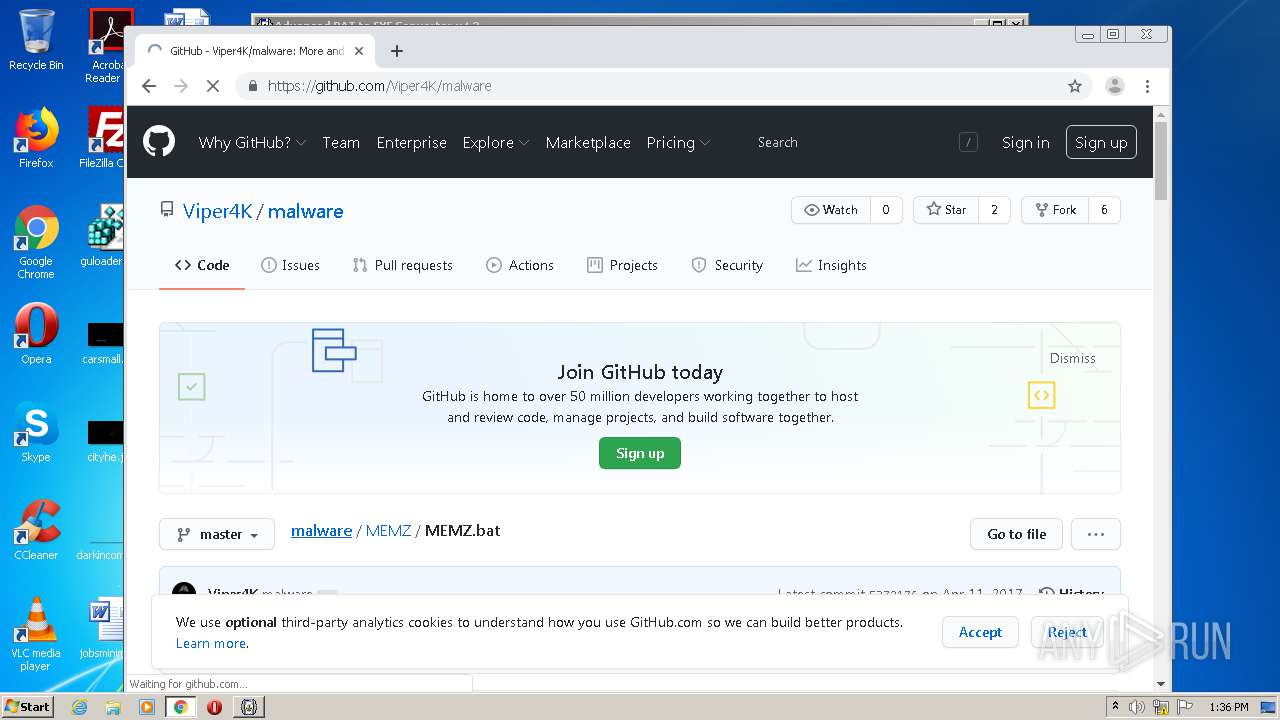
Task: Open Chrome profile avatar icon
Action: tap(1114, 86)
